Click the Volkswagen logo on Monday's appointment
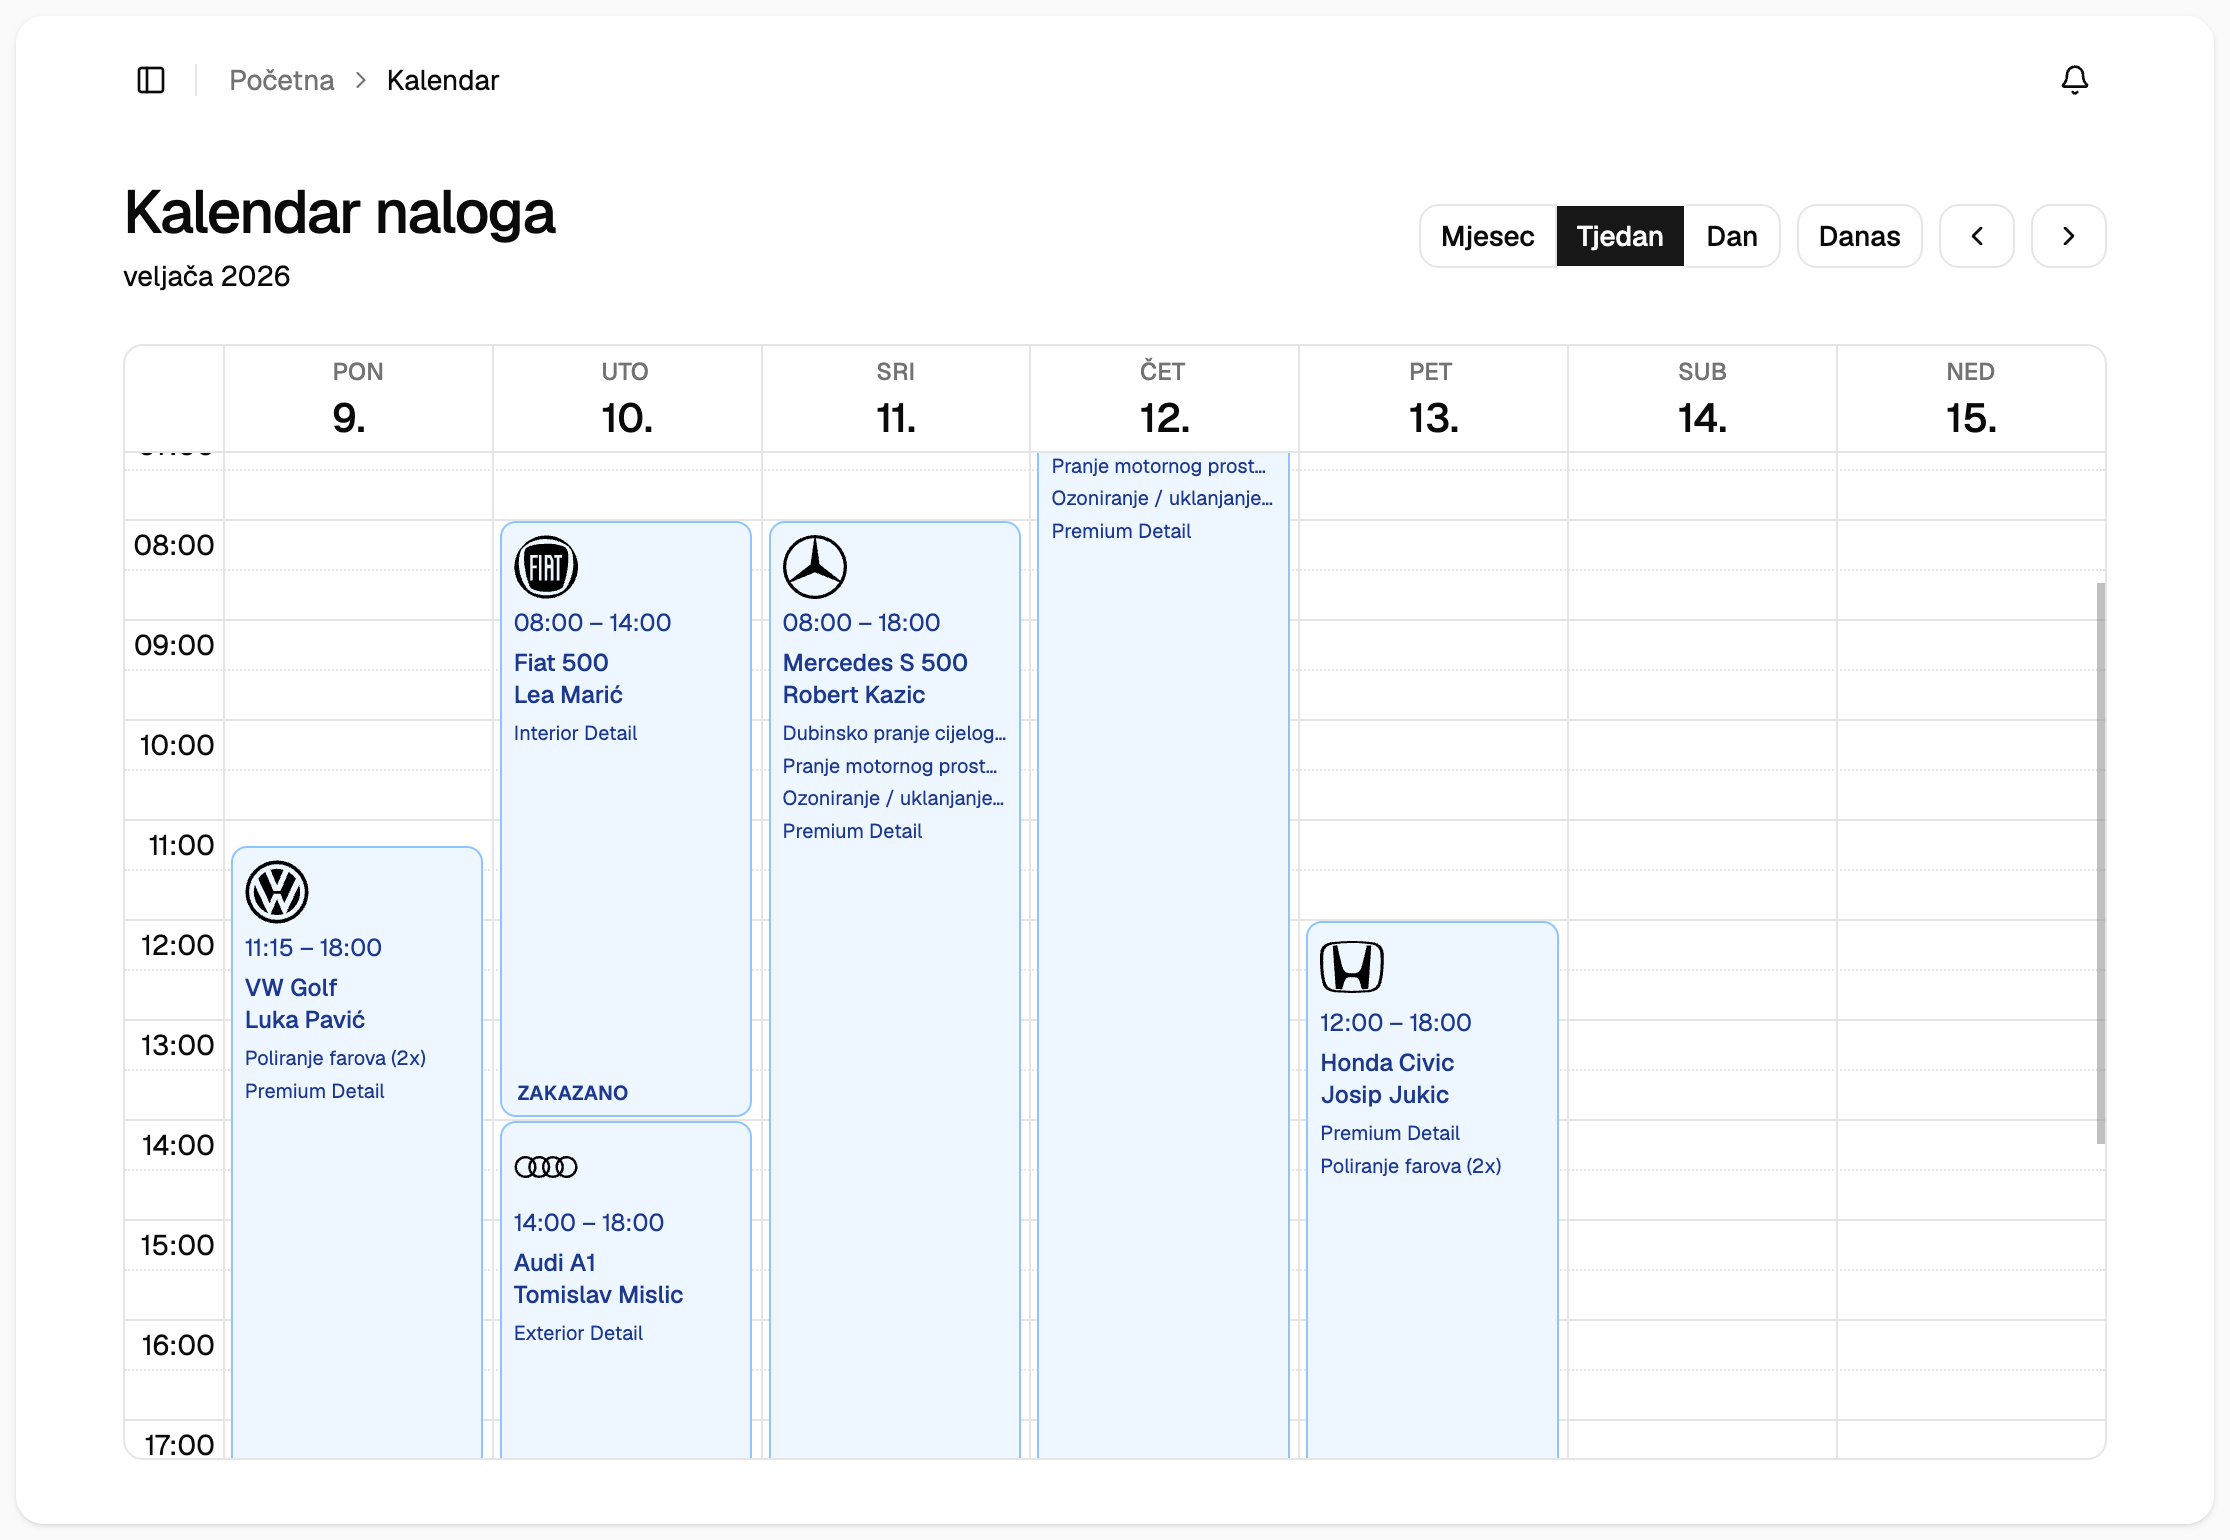 point(277,892)
